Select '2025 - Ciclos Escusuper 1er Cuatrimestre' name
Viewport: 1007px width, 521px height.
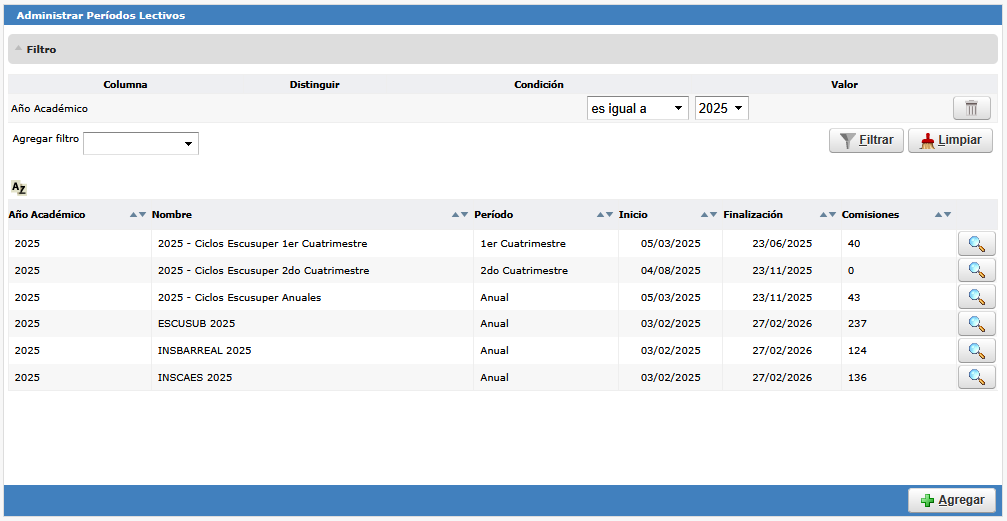[x=262, y=244]
